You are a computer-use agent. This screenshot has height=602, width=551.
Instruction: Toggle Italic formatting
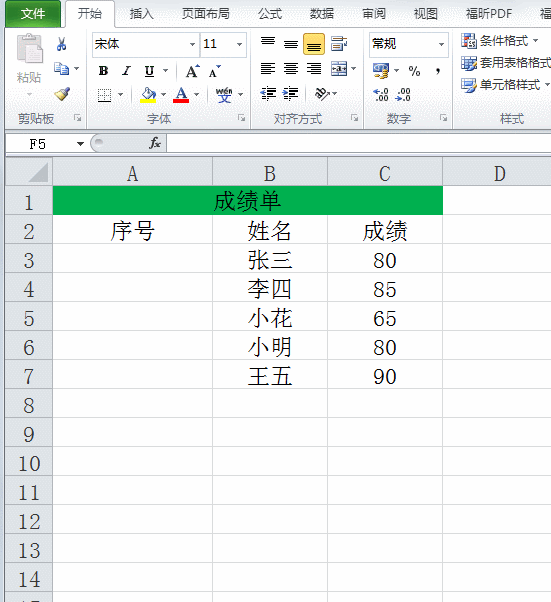126,71
